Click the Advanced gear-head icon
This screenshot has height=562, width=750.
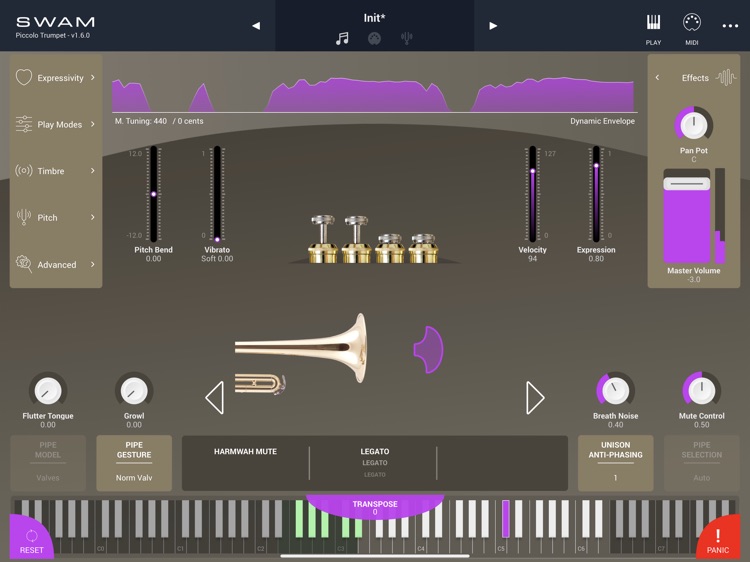coord(23,264)
